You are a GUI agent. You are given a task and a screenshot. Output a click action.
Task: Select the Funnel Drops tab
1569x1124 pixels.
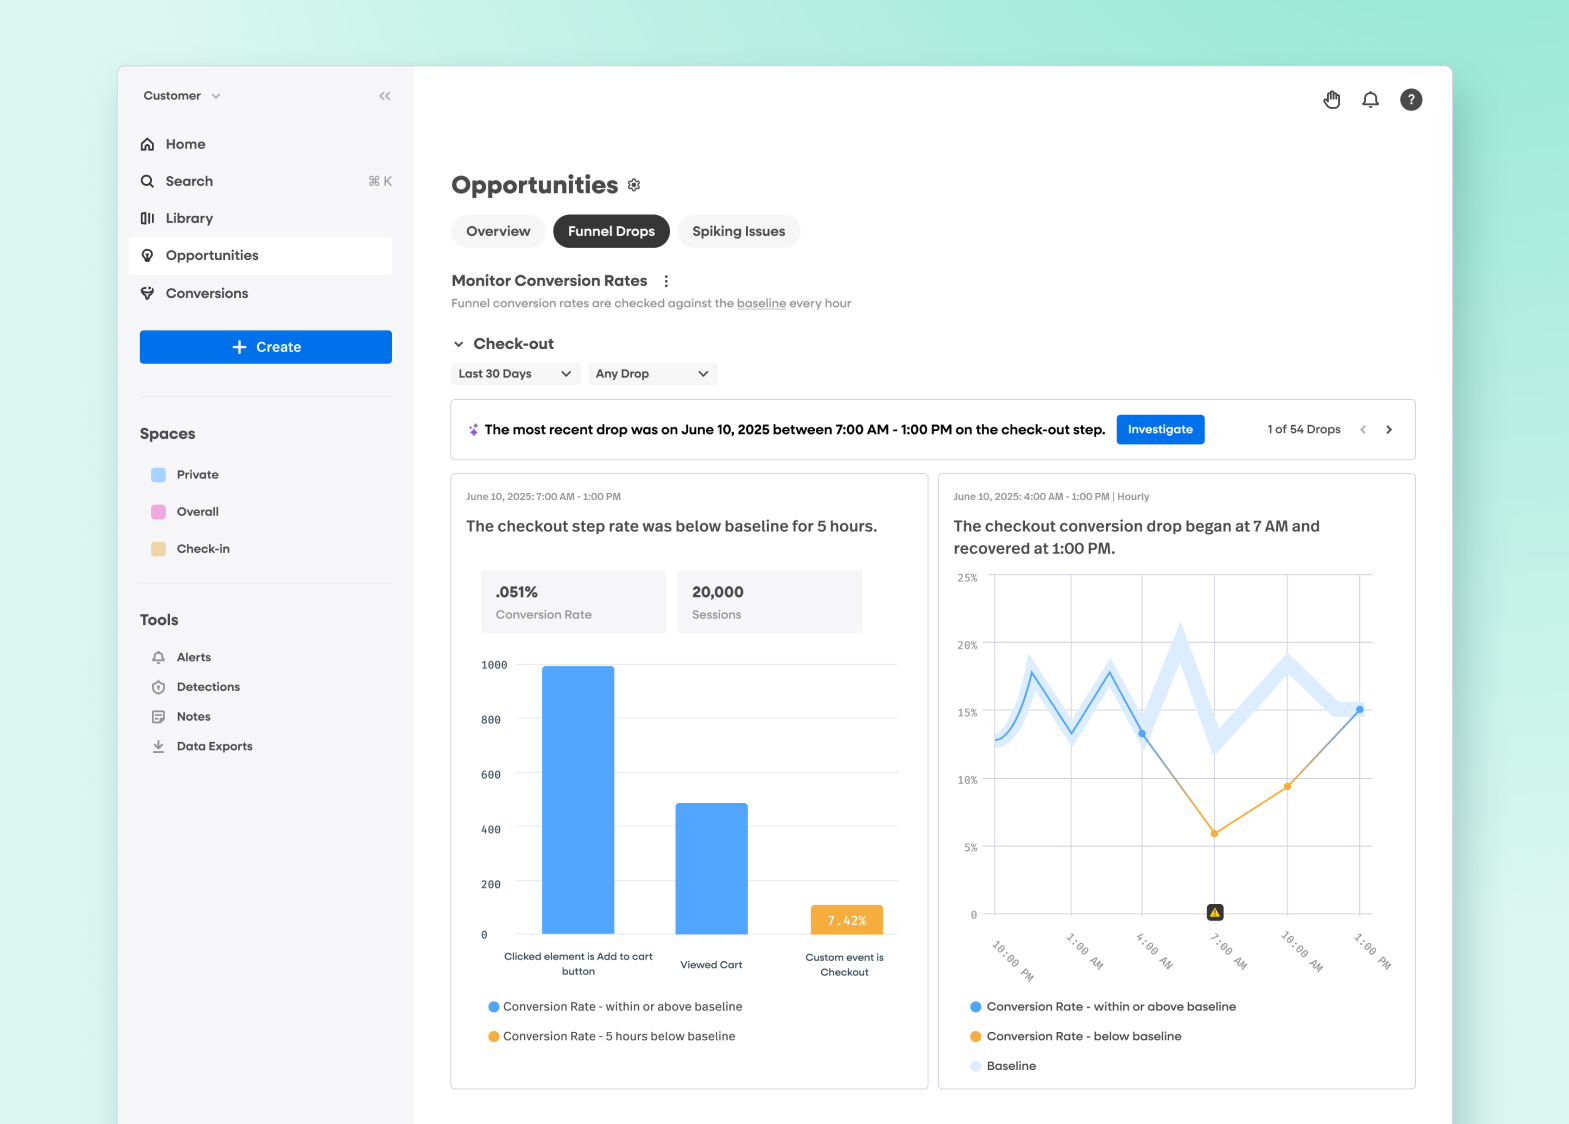point(611,231)
